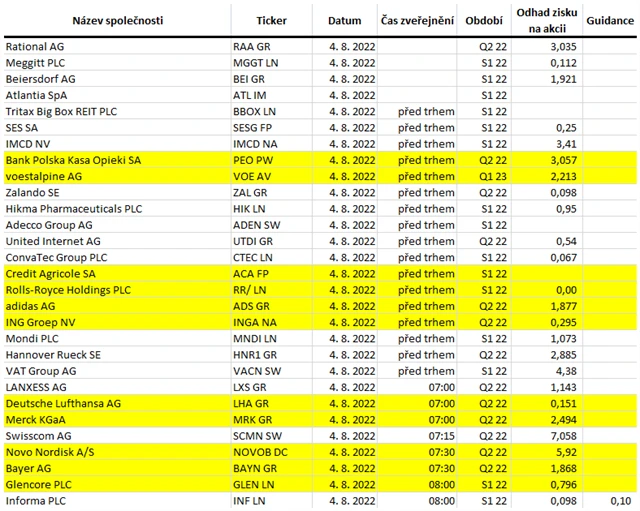640x511 pixels.
Task: Click the BAYN GR ticker cell
Action: tap(255, 468)
